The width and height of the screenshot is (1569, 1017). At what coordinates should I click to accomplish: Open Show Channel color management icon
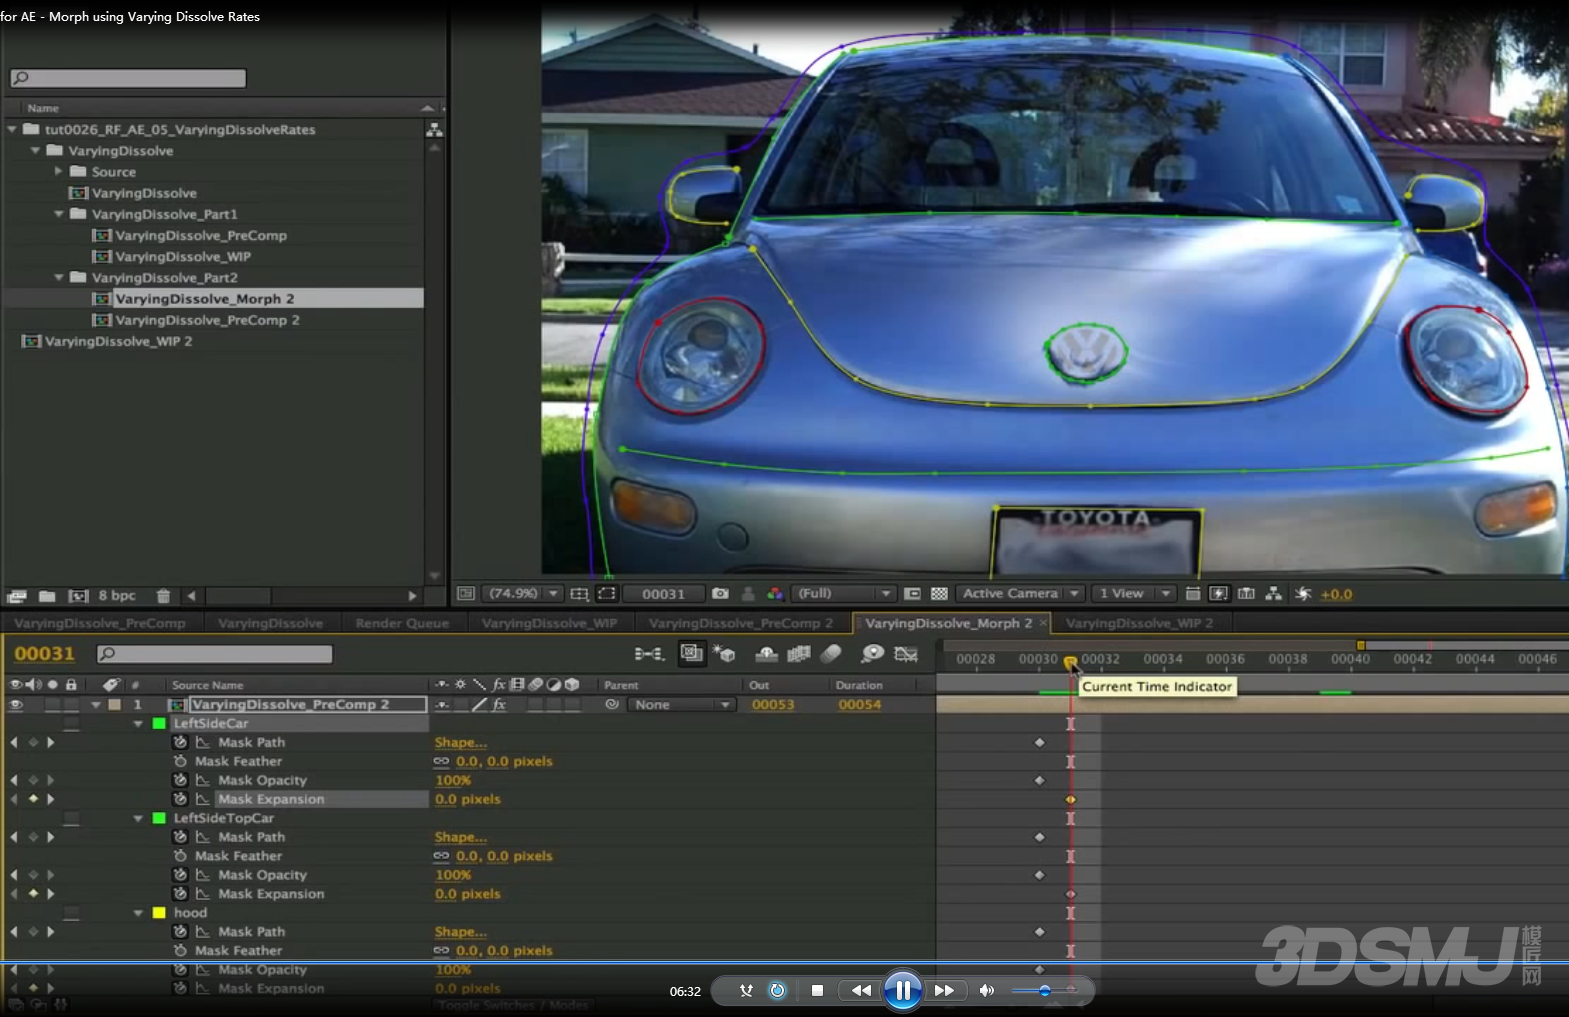click(775, 593)
